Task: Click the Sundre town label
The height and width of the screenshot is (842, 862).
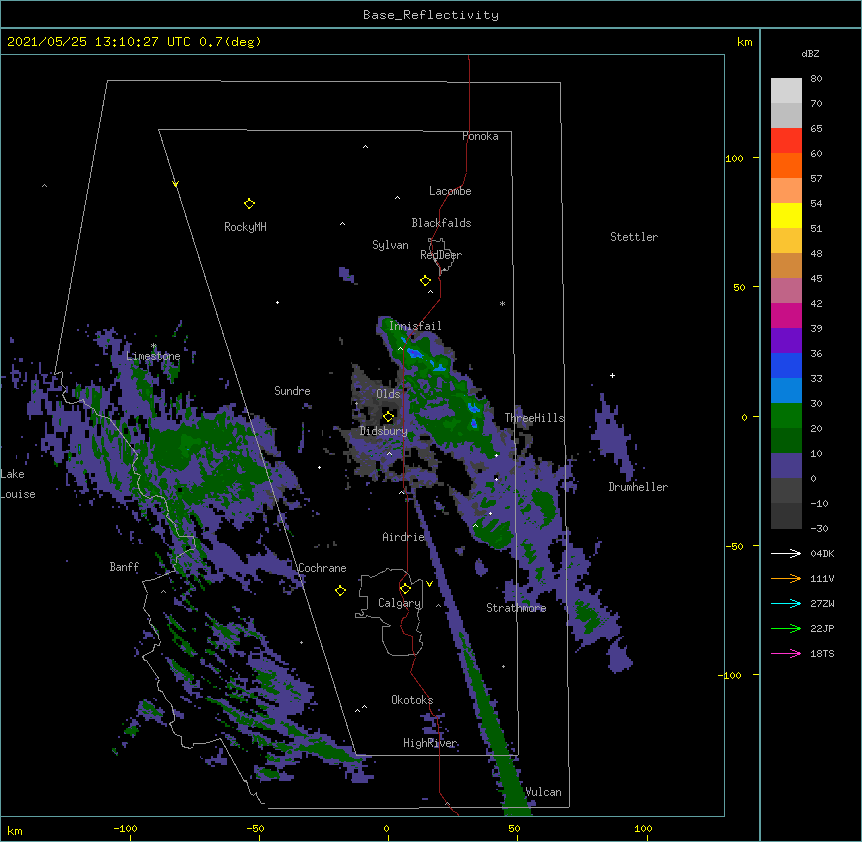Action: [292, 391]
